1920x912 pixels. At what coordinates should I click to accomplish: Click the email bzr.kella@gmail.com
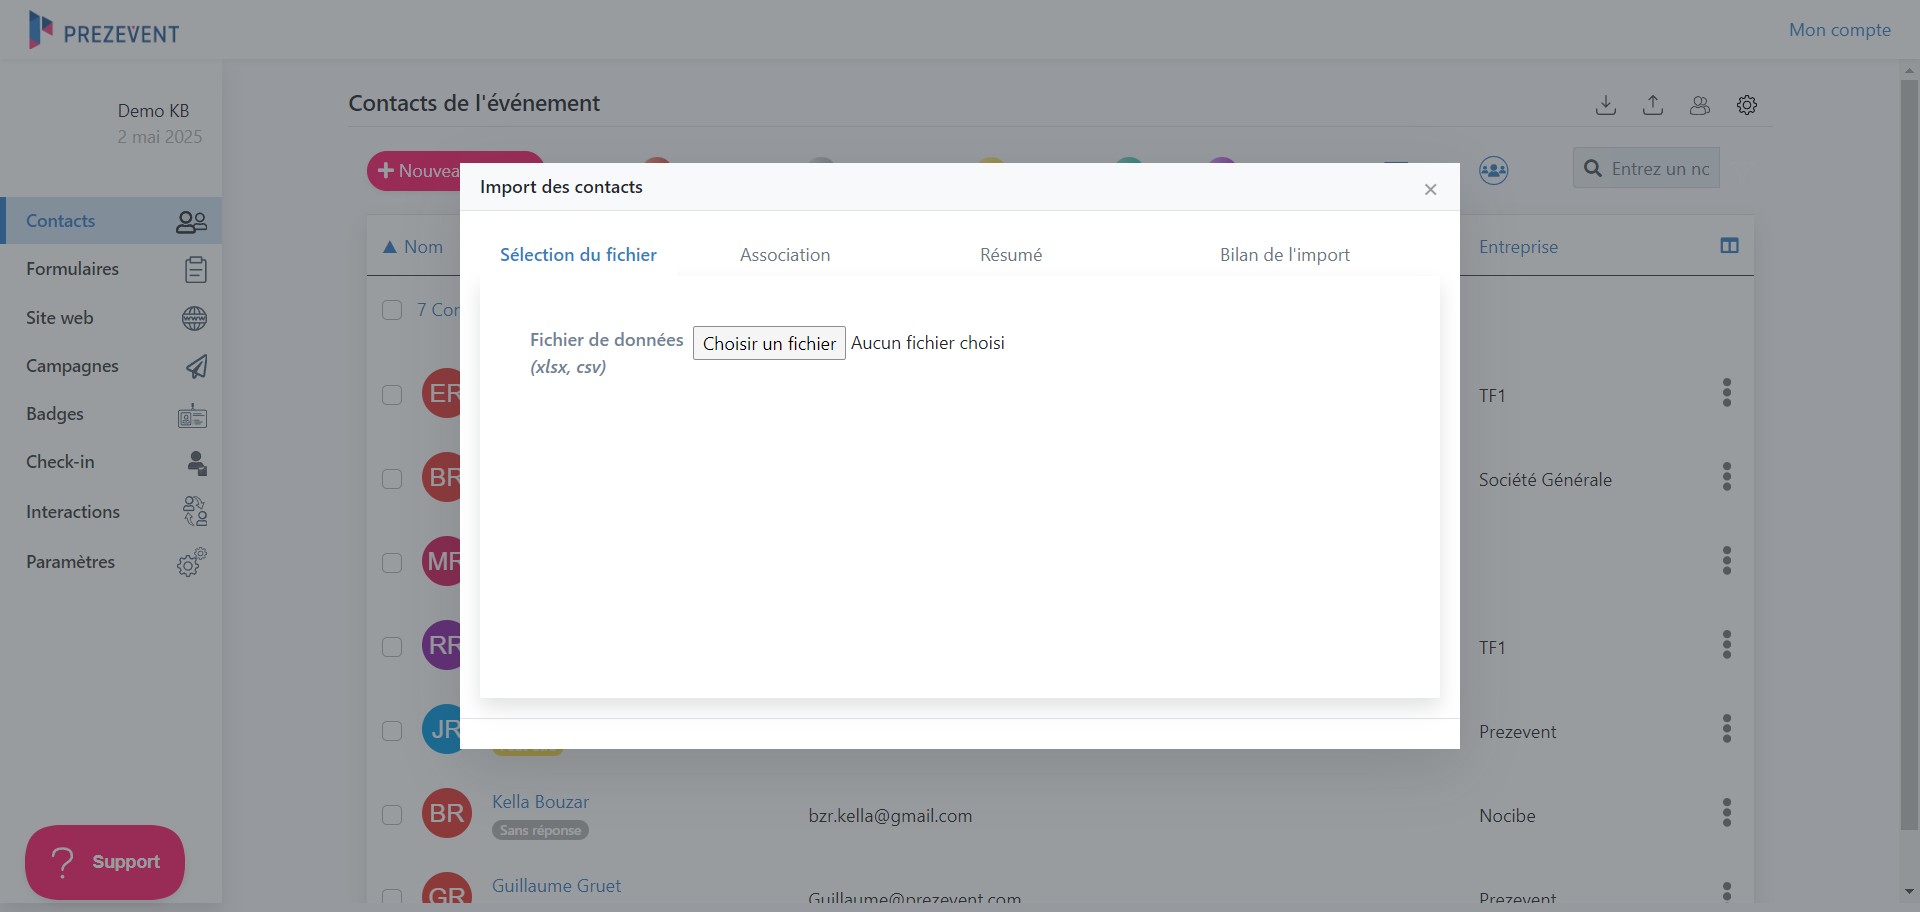point(890,816)
